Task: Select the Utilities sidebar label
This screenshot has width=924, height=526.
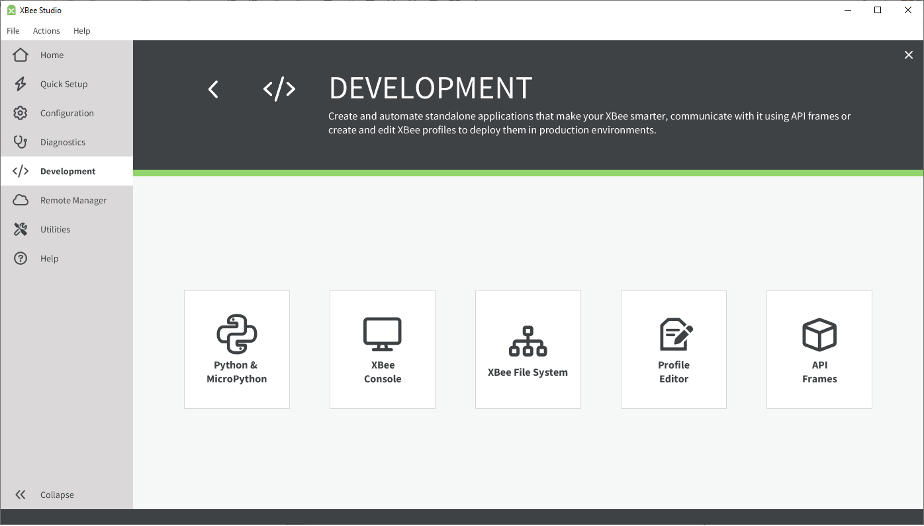Action: coord(55,229)
